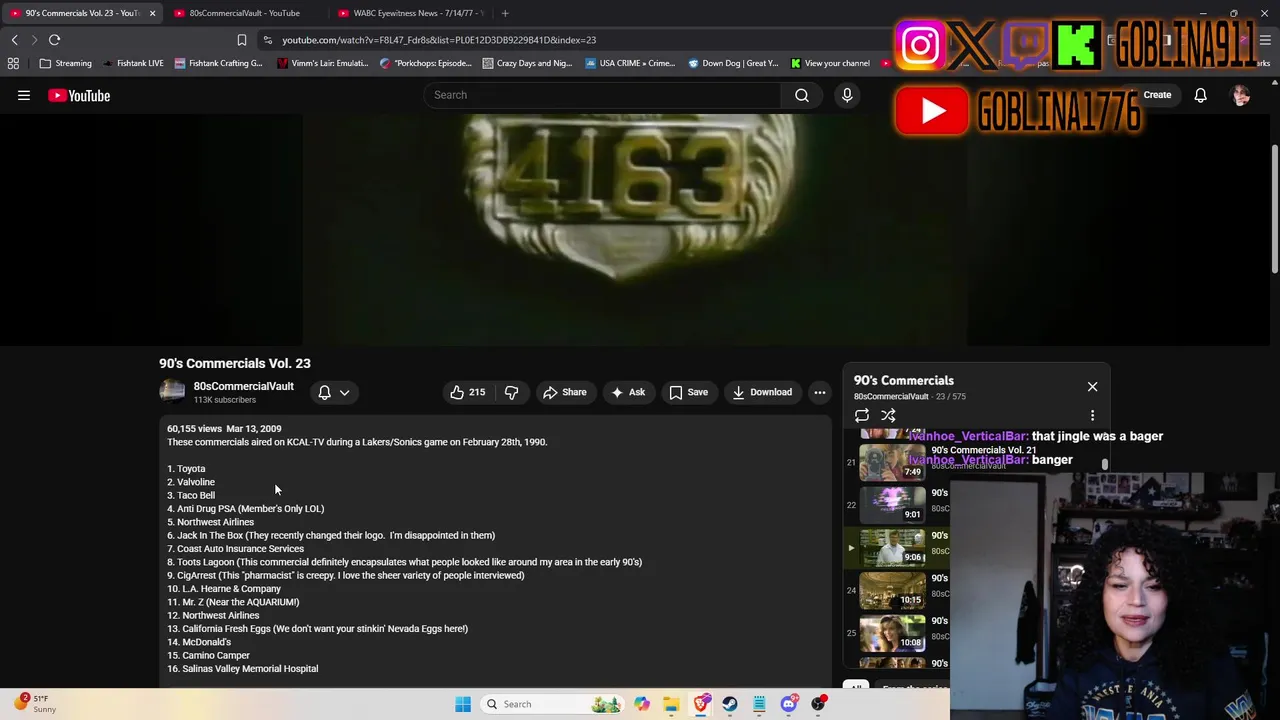Launch Copilot from the taskbar

point(642,704)
